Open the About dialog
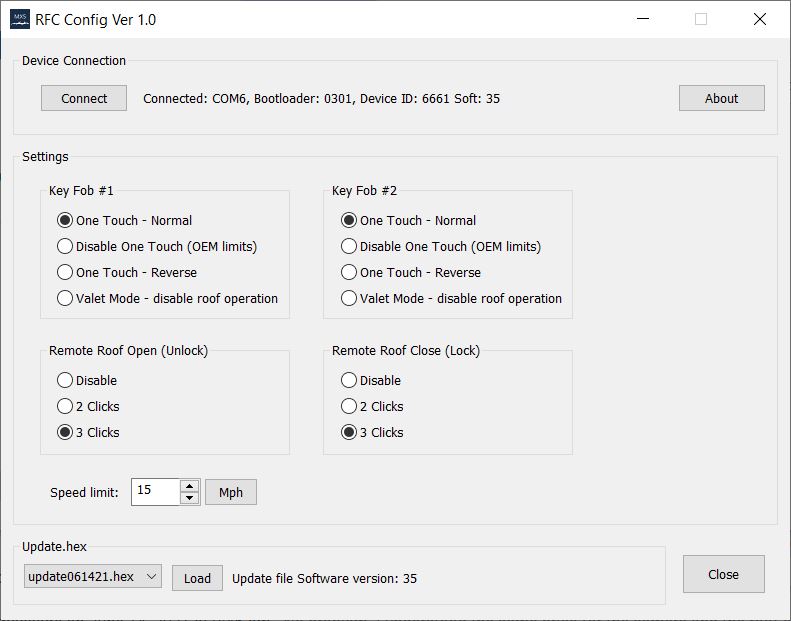The width and height of the screenshot is (791, 621). pyautogui.click(x=721, y=98)
